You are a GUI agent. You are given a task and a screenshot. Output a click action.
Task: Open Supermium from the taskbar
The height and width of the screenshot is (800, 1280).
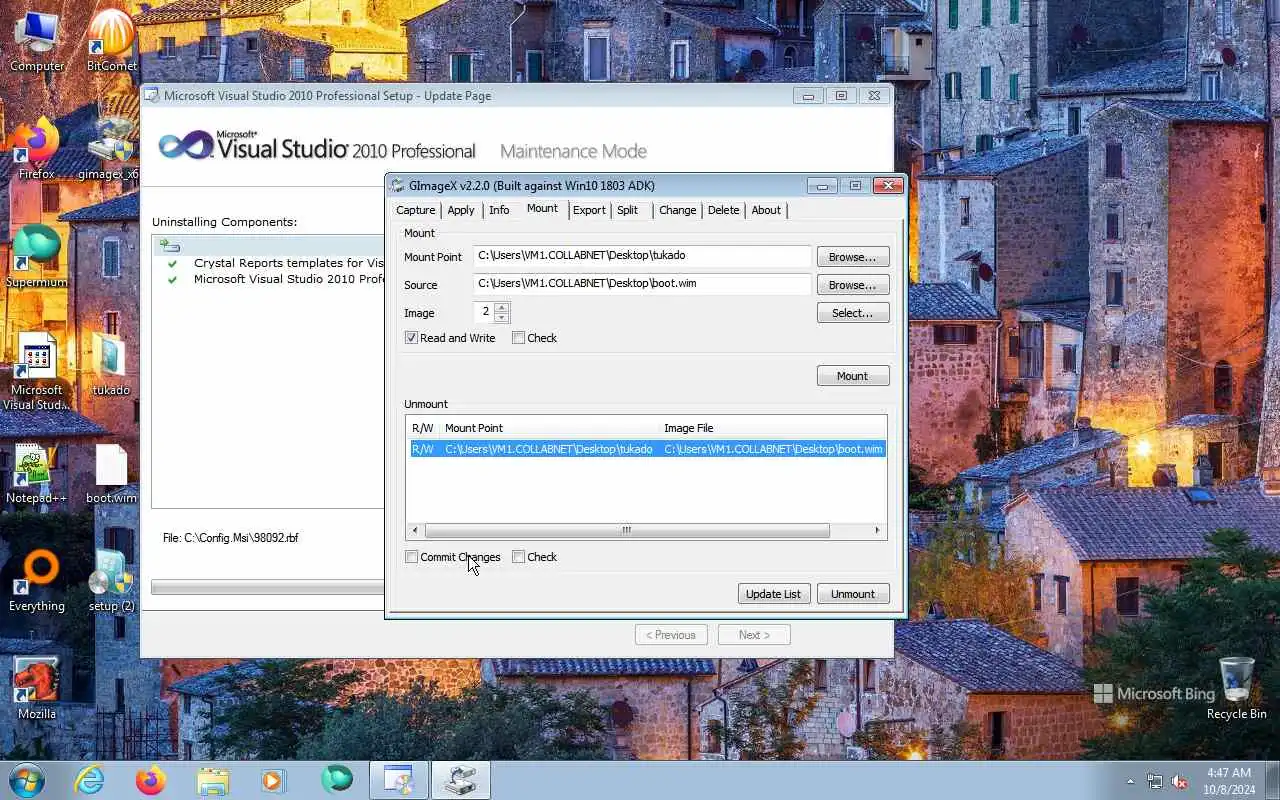pyautogui.click(x=336, y=780)
